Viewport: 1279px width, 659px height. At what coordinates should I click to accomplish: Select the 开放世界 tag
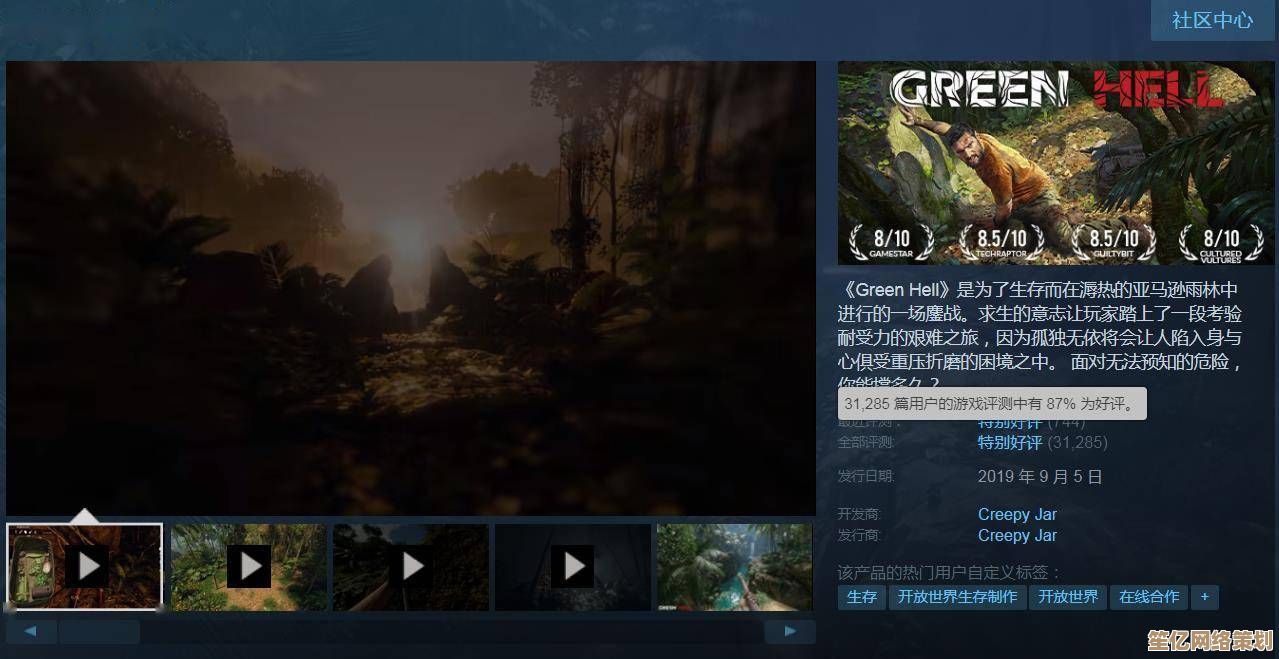1067,597
